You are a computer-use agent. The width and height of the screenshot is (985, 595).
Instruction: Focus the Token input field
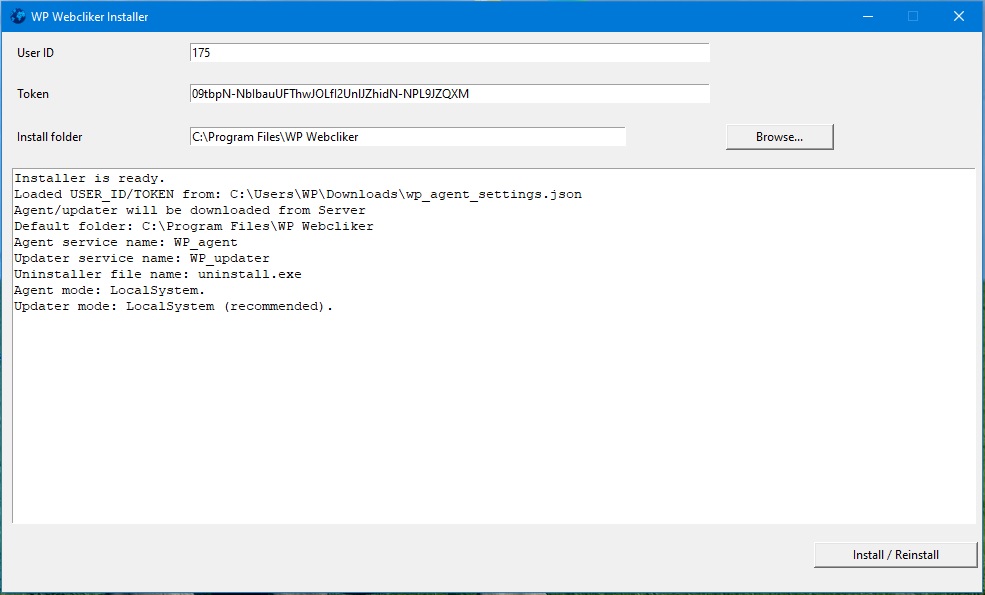click(450, 94)
